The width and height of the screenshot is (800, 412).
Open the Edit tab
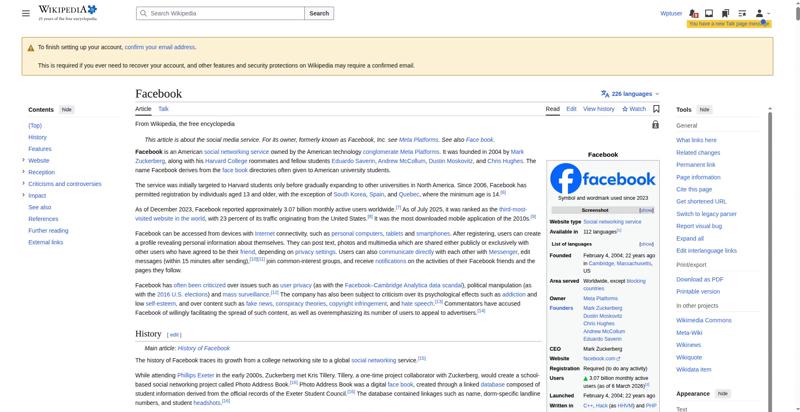pos(571,109)
